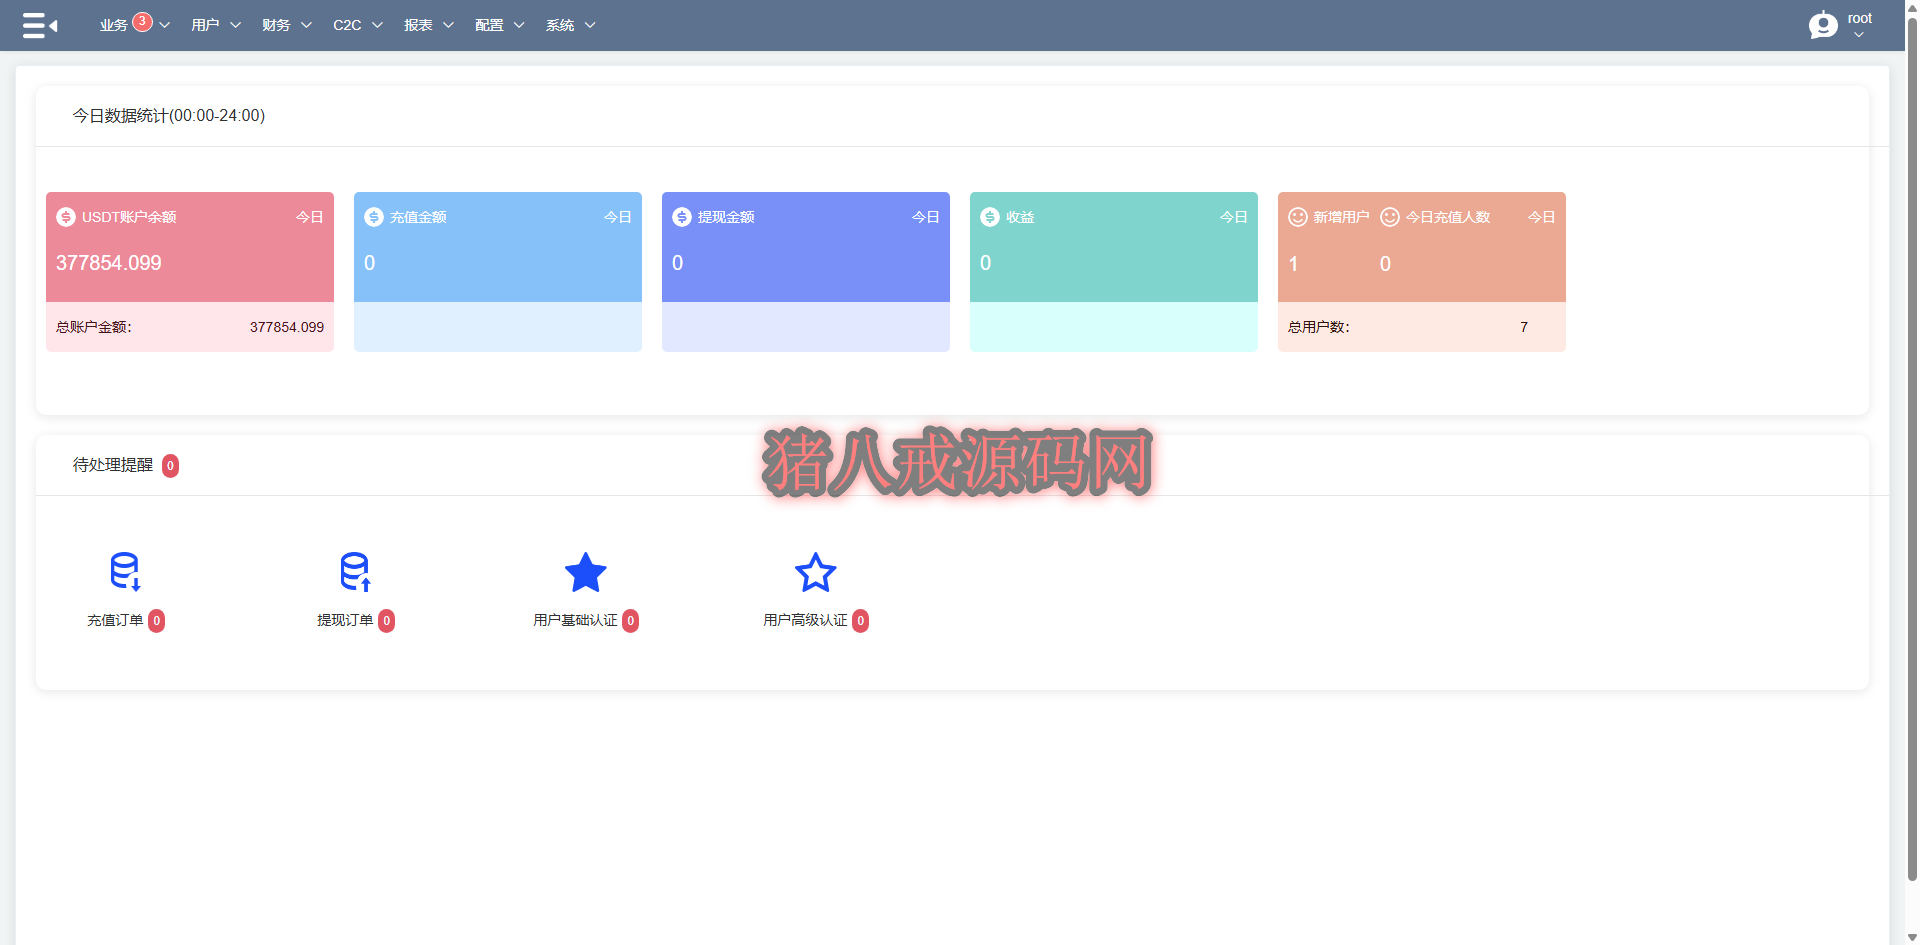
Task: Open the 配置 menu
Action: pyautogui.click(x=489, y=25)
